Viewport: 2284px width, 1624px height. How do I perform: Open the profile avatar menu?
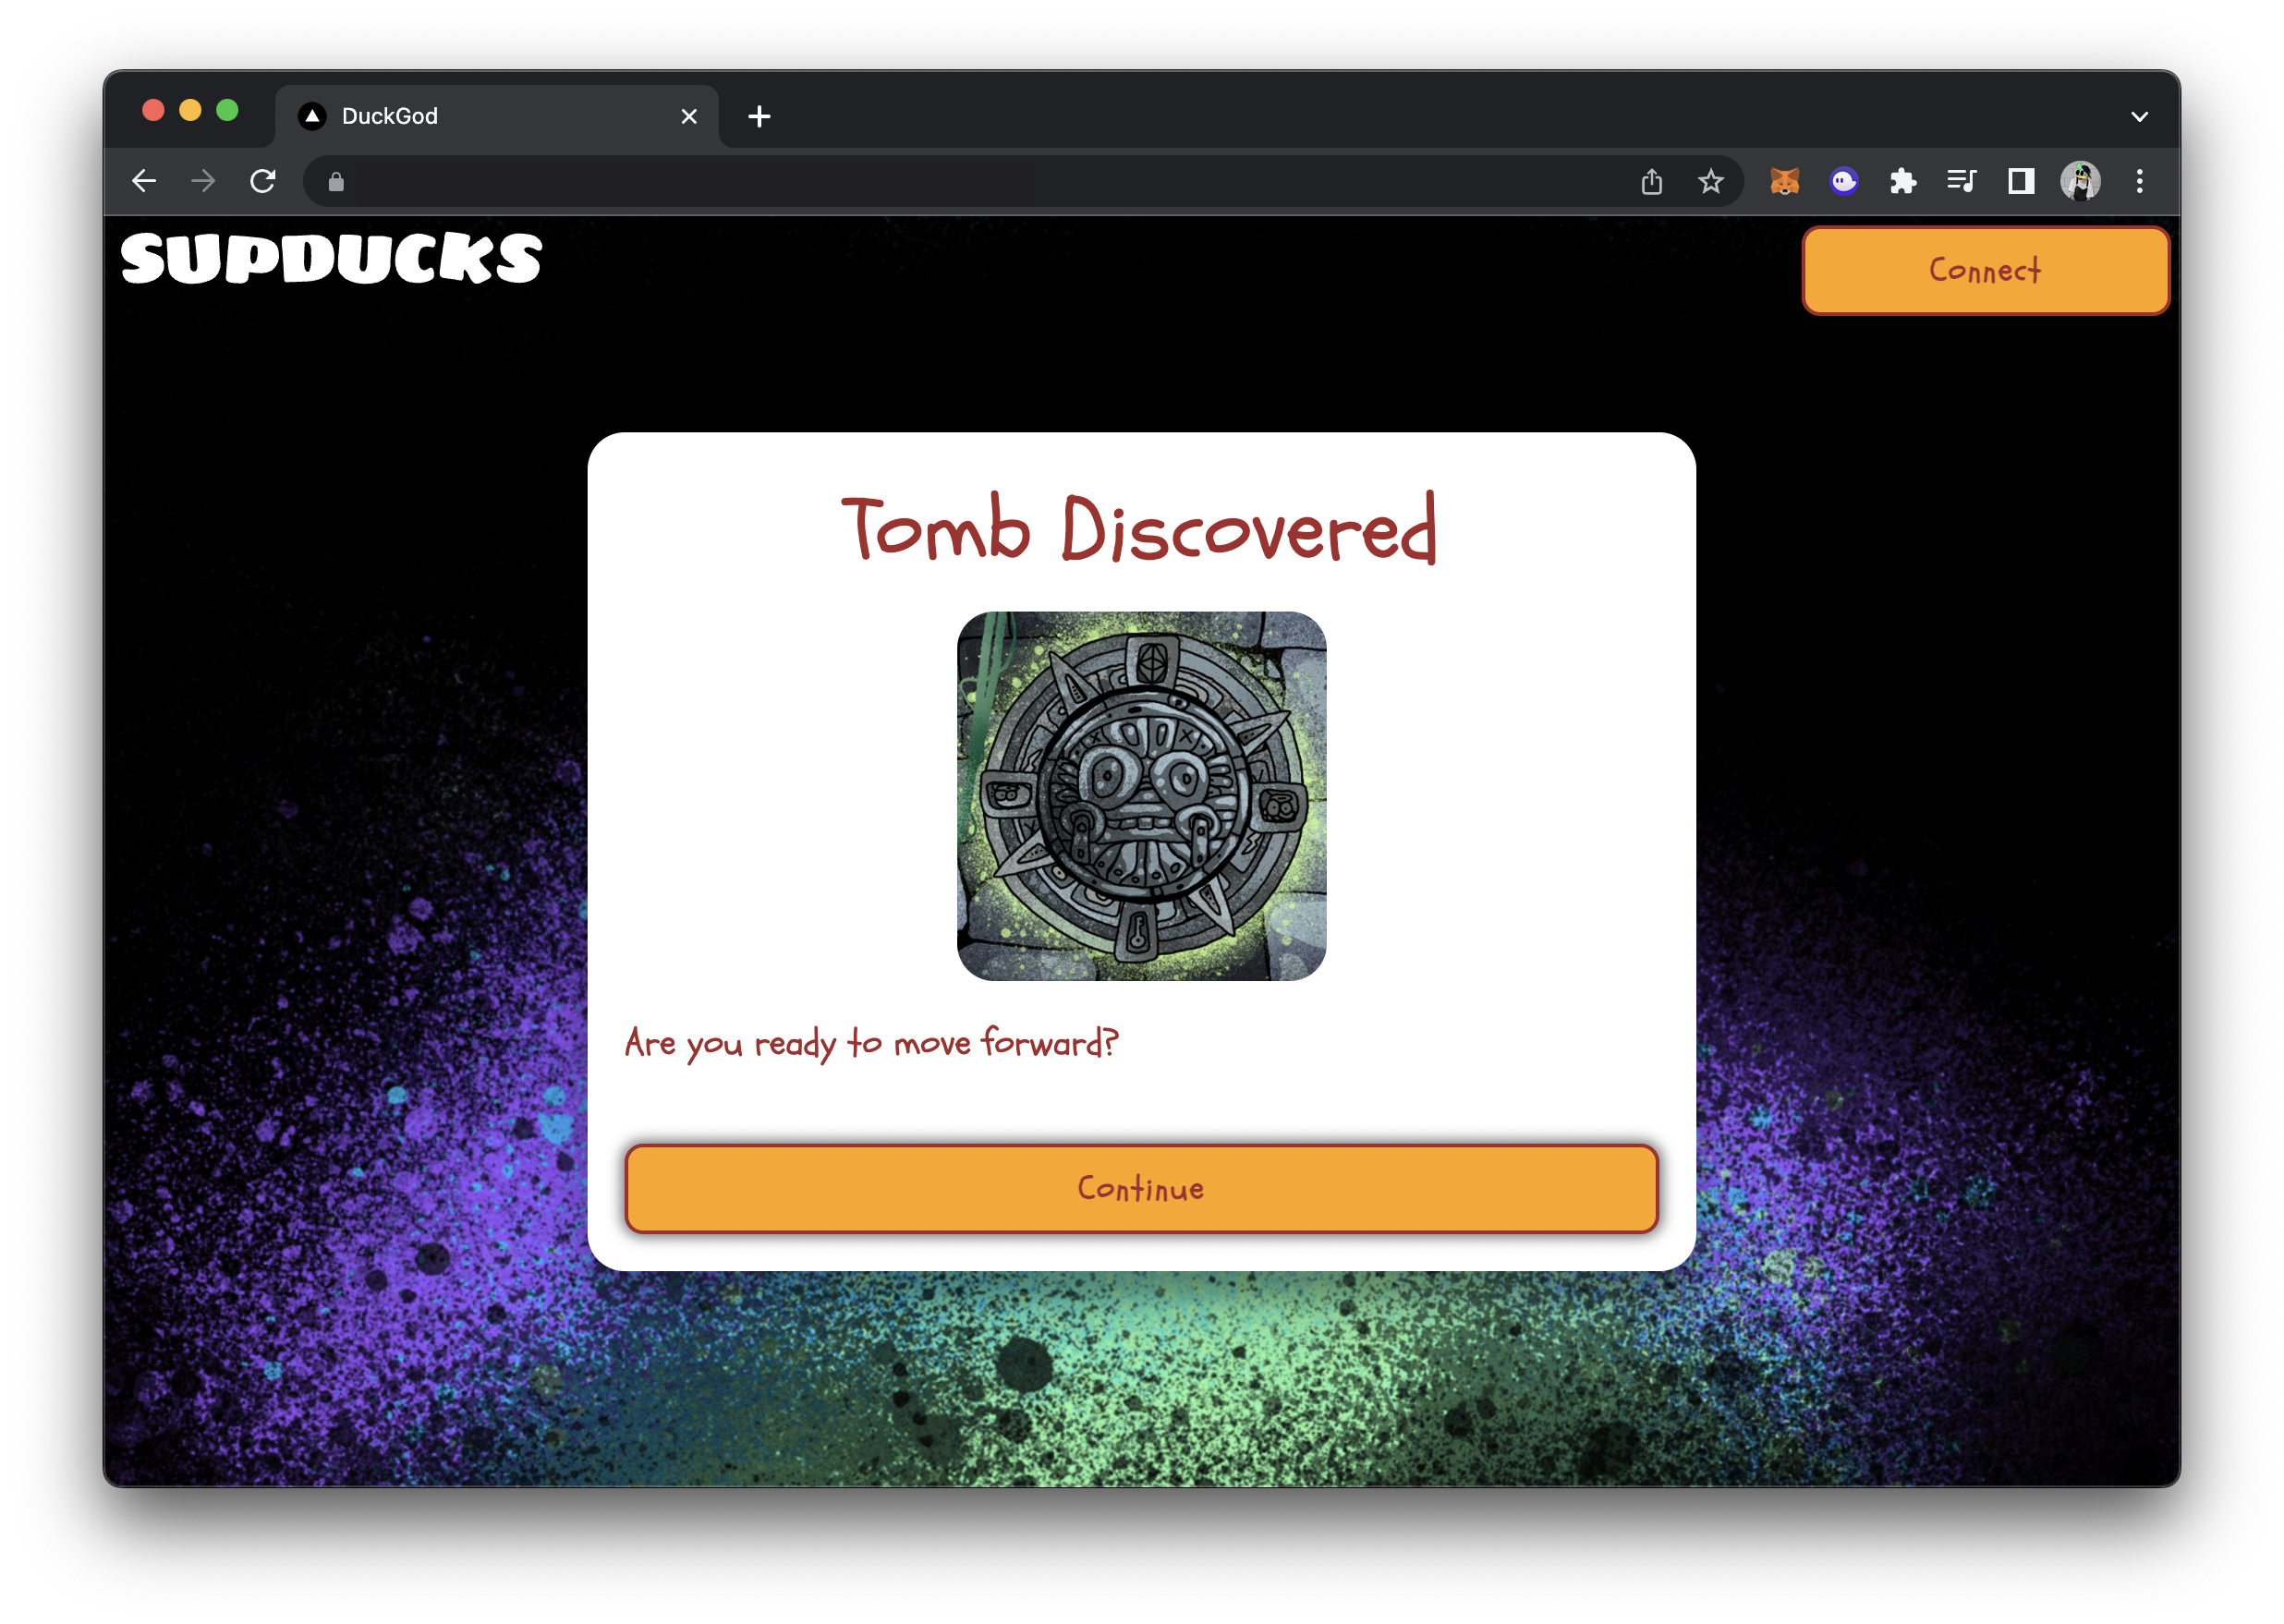pyautogui.click(x=2080, y=181)
